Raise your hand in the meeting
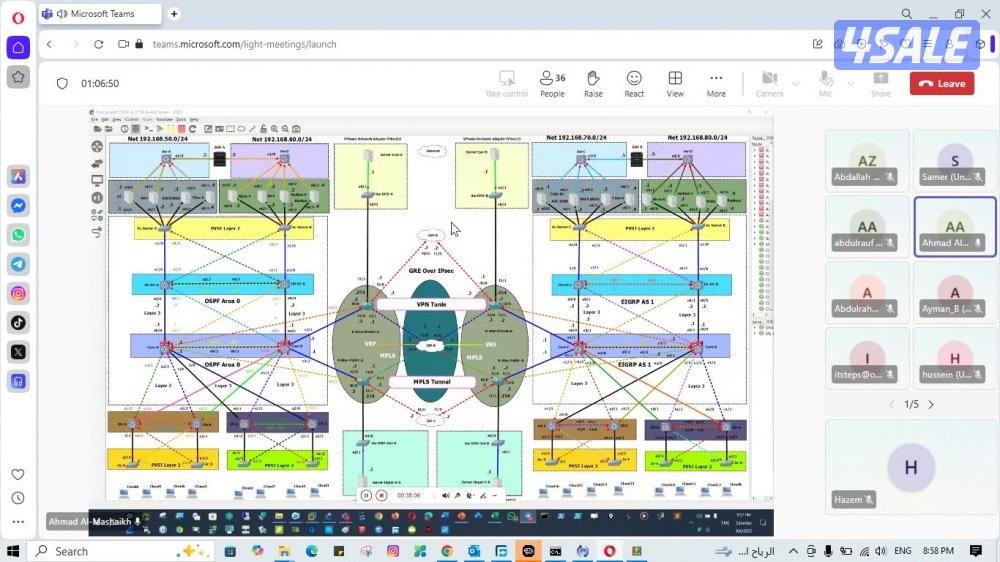 click(x=593, y=83)
